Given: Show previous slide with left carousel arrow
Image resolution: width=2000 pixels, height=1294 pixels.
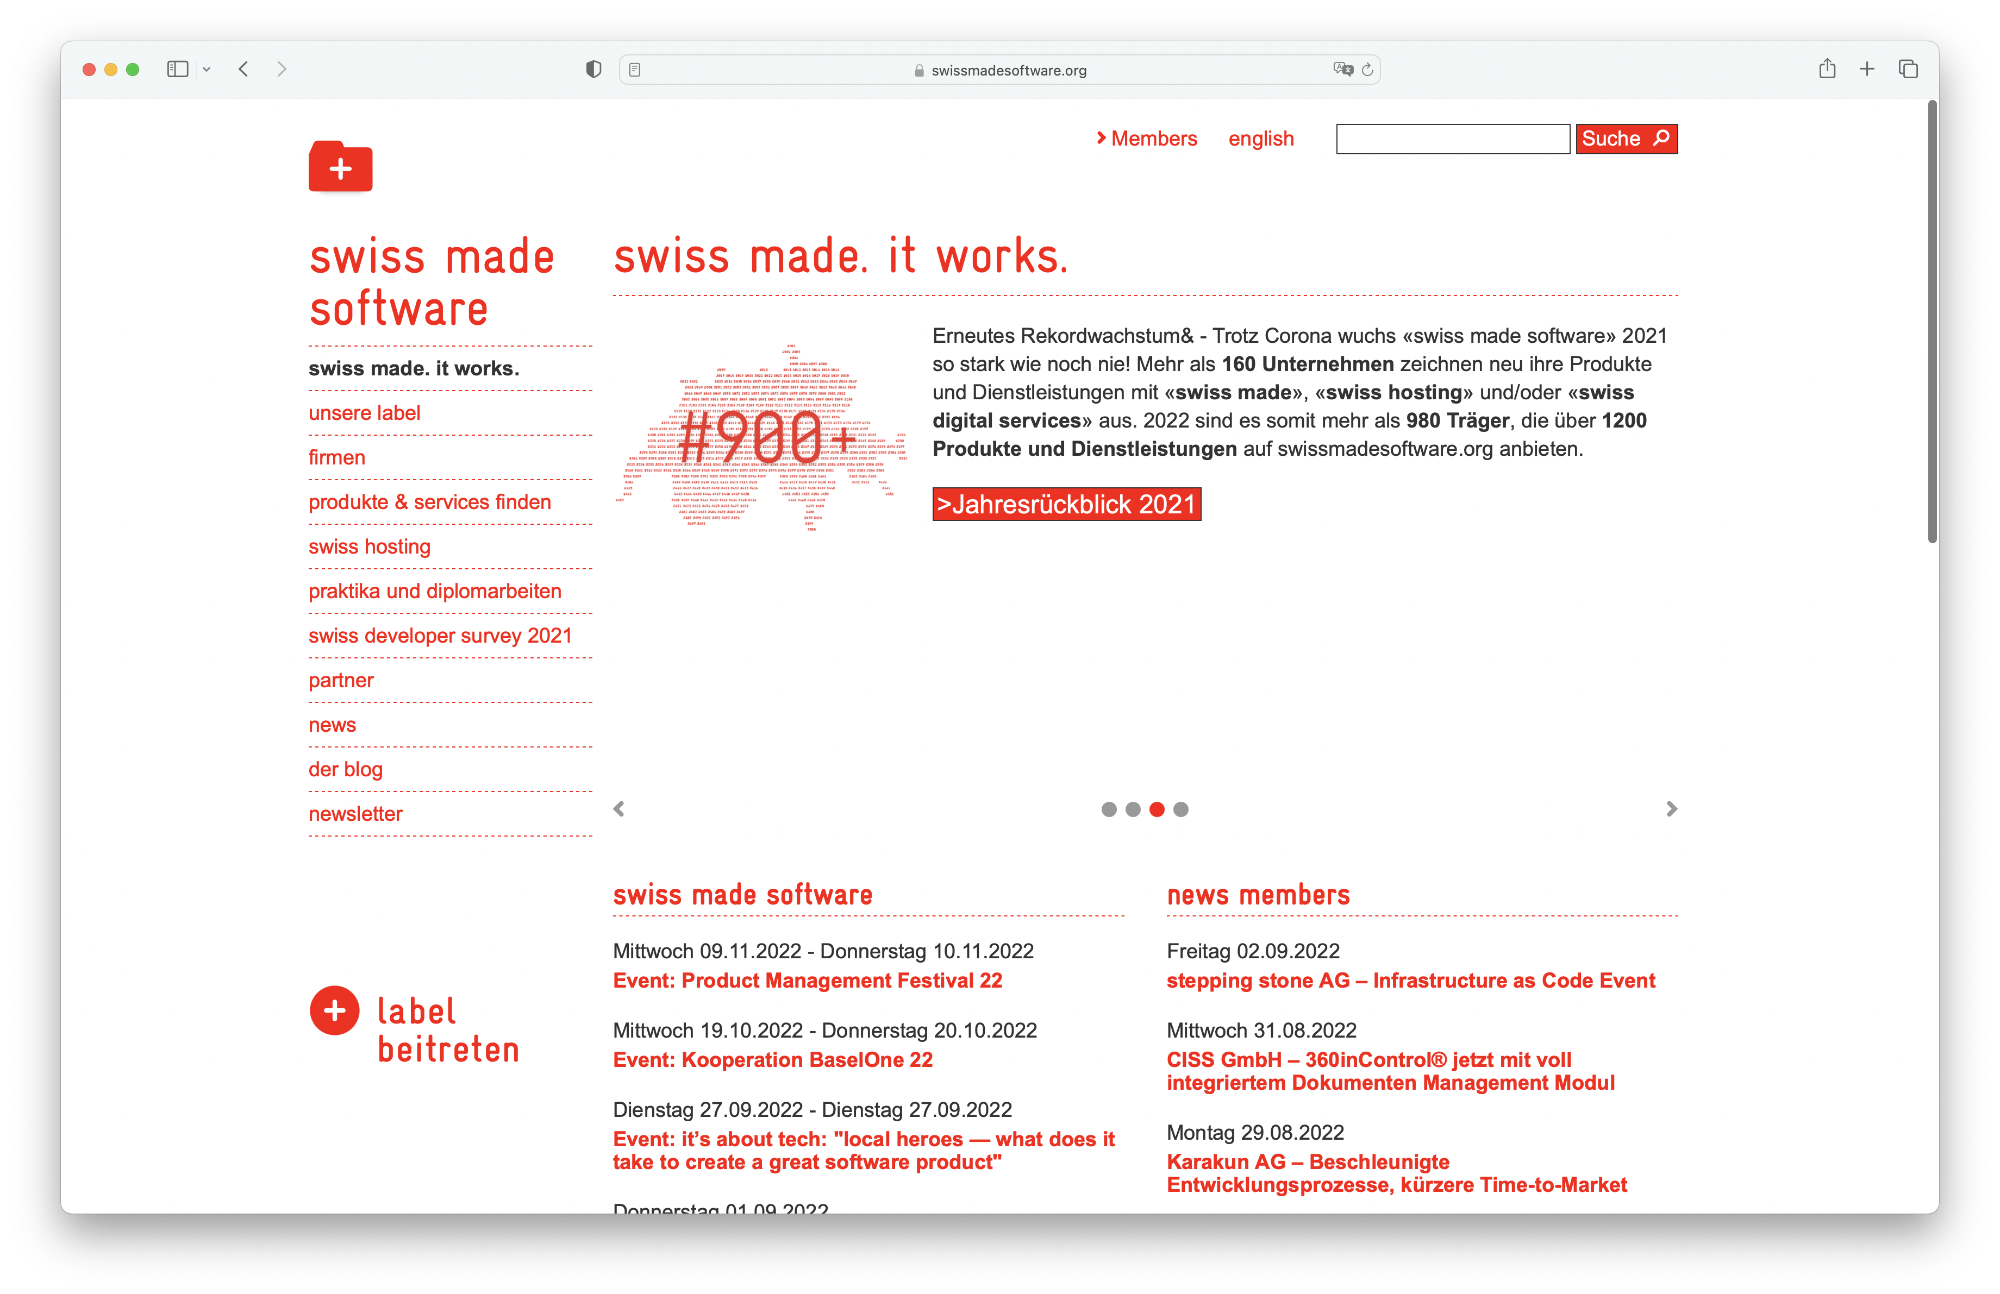Looking at the screenshot, I should [619, 809].
